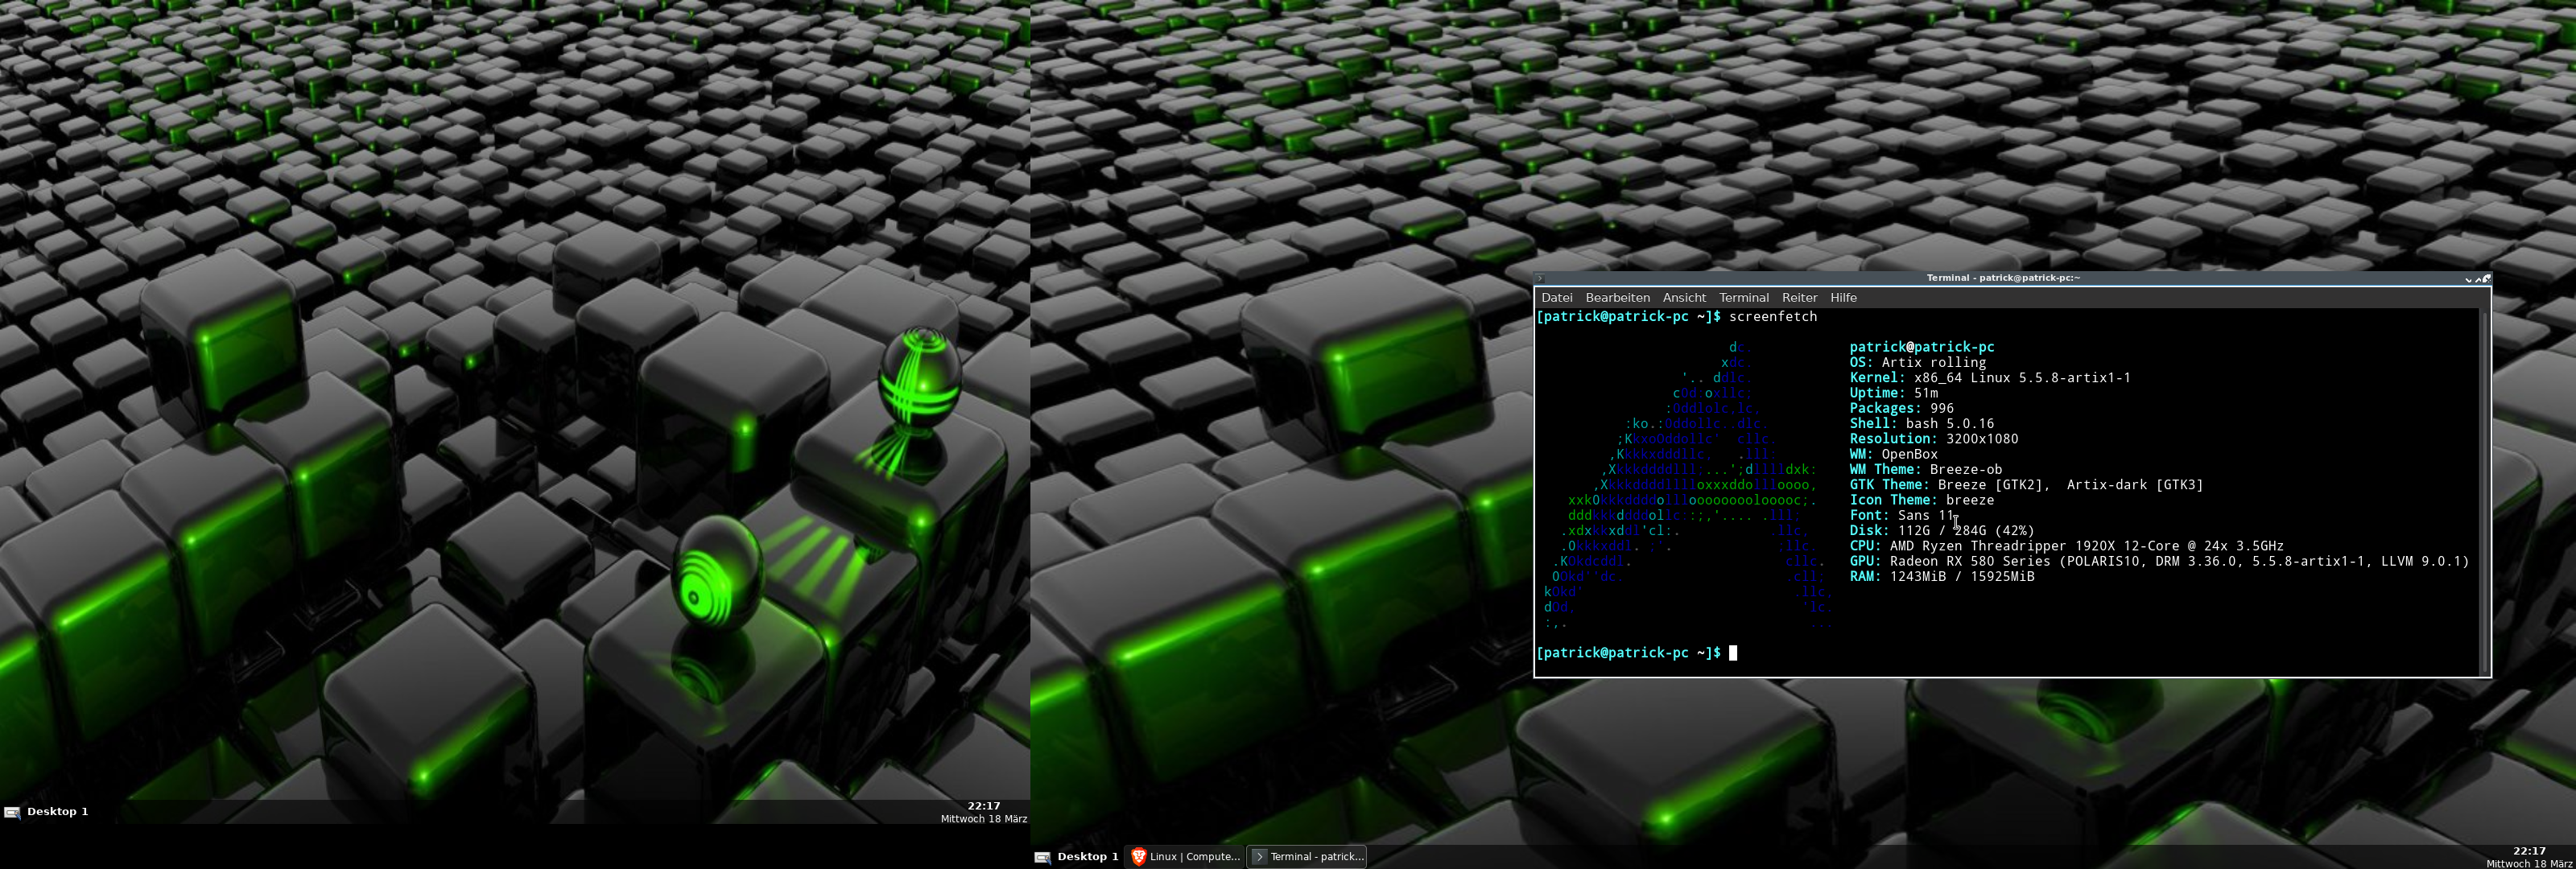Minimize the terminal with the down-chevron icon
Screen dimensions: 2576x869
pyautogui.click(x=2469, y=280)
